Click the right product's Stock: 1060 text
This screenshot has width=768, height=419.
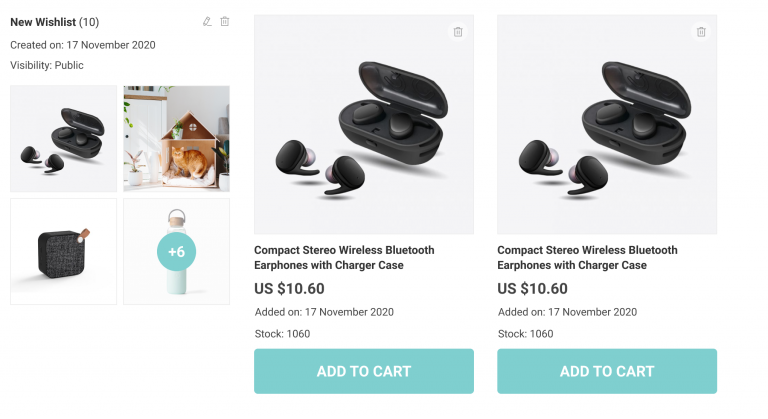point(525,333)
